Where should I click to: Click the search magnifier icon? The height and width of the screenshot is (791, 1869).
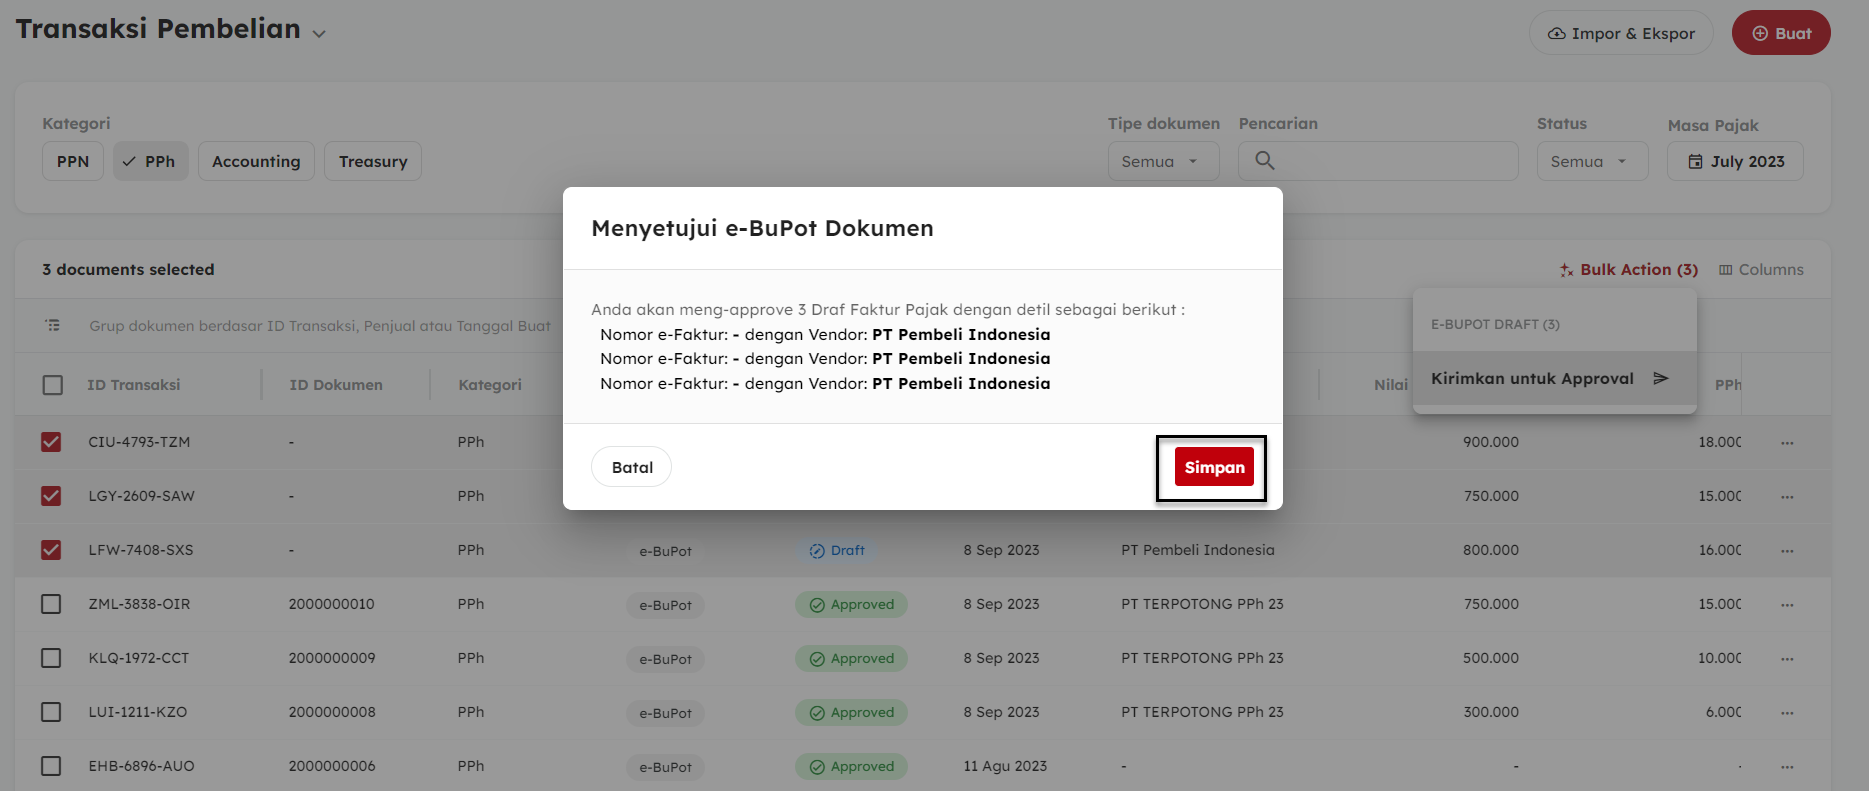[x=1264, y=161]
